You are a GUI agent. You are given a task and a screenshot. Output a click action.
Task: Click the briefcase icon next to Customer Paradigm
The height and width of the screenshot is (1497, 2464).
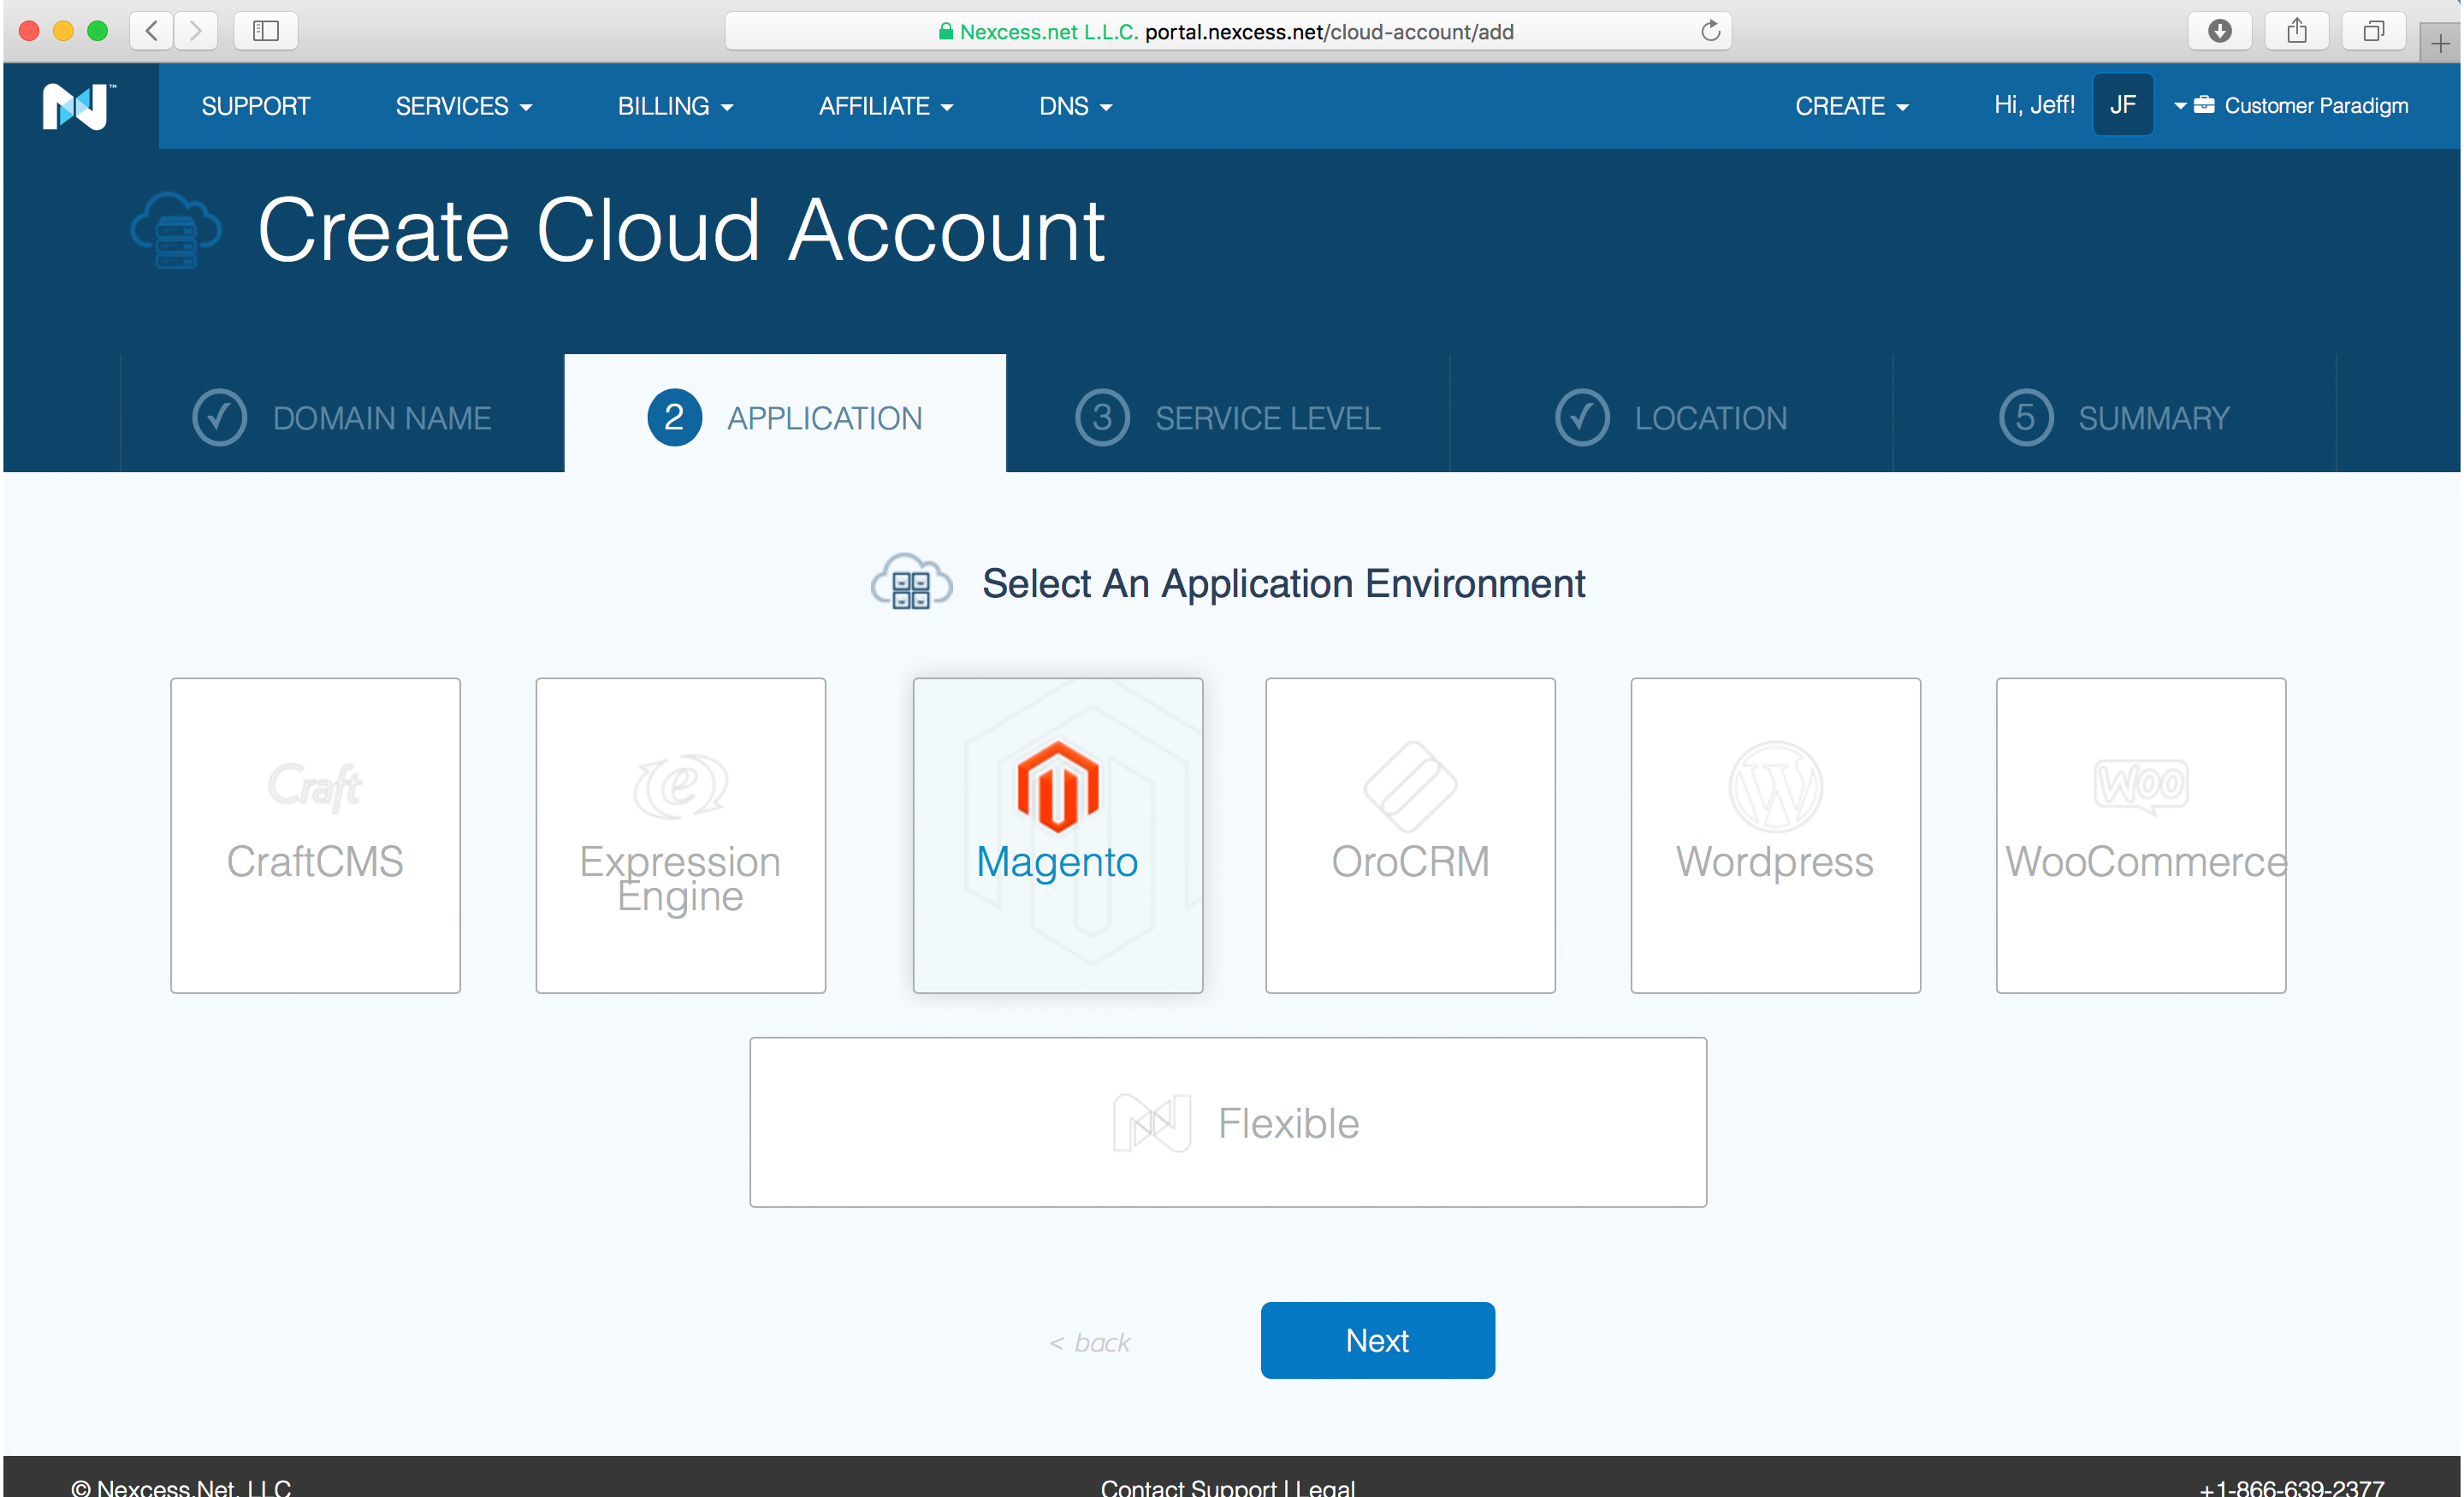coord(2203,105)
